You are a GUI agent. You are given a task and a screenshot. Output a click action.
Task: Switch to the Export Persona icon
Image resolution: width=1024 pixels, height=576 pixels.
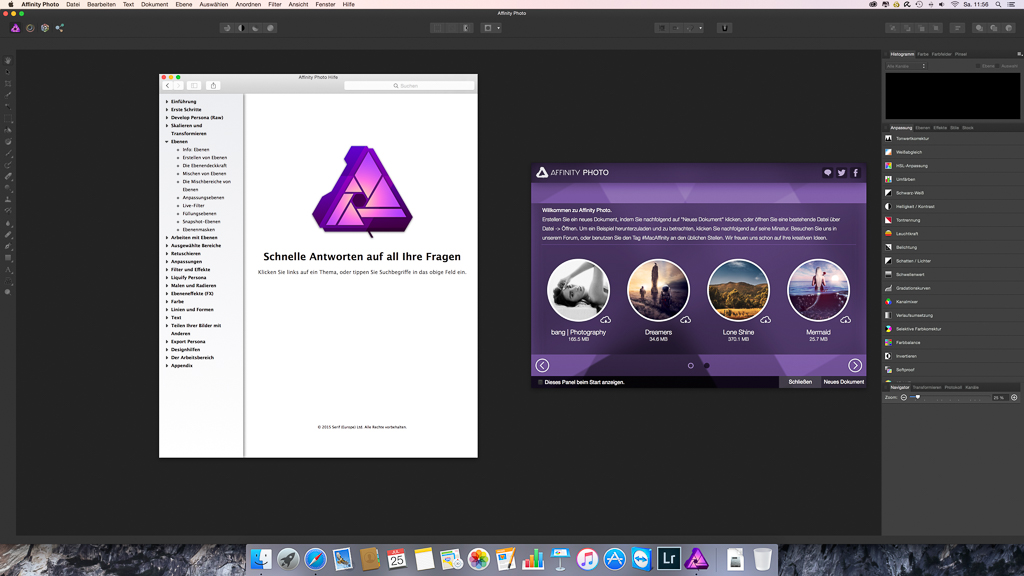59,28
